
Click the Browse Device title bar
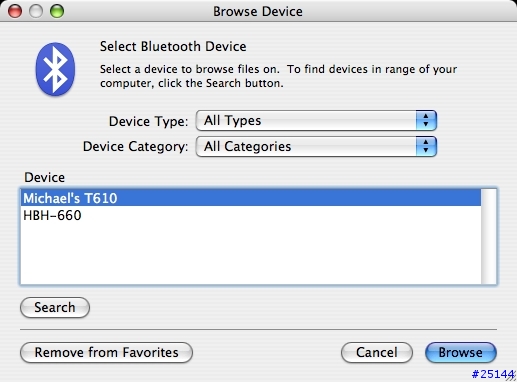258,11
